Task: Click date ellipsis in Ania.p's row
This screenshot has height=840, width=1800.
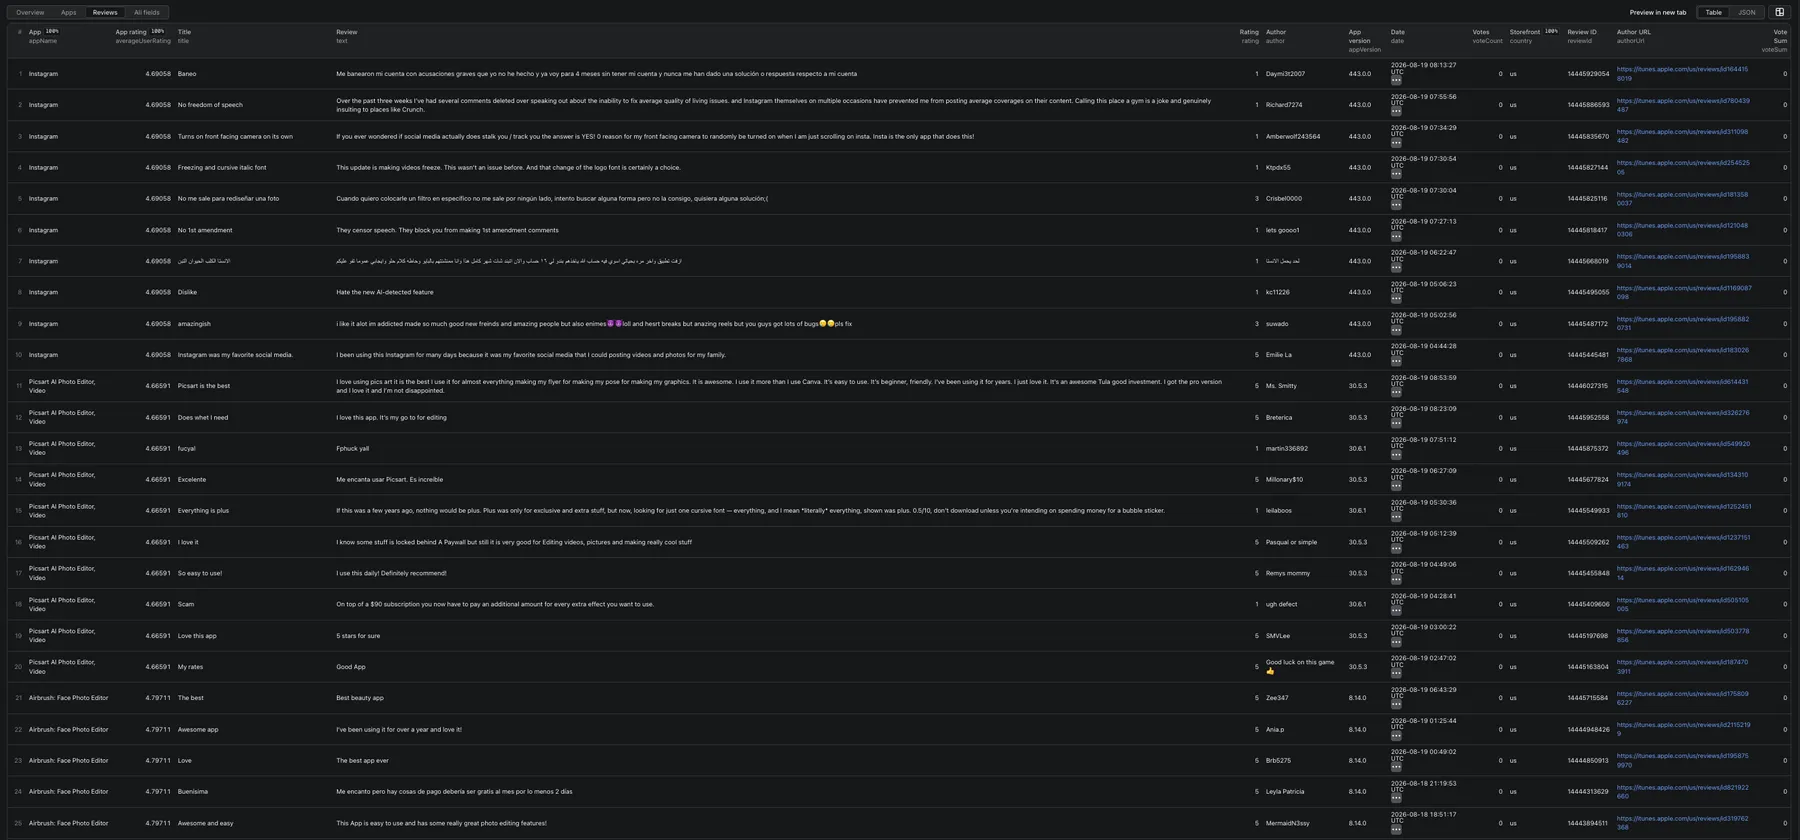Action: pos(1396,736)
